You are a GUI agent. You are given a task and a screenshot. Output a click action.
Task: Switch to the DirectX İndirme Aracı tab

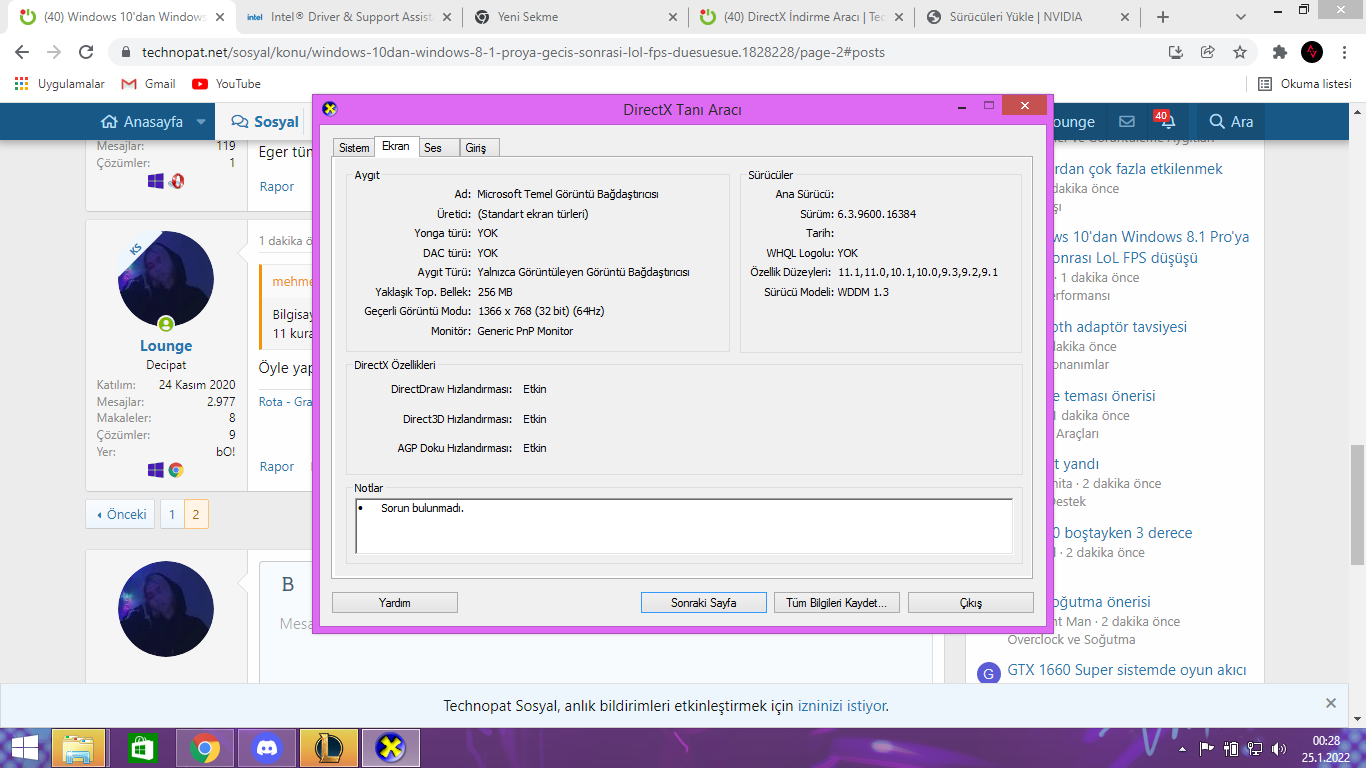[802, 17]
